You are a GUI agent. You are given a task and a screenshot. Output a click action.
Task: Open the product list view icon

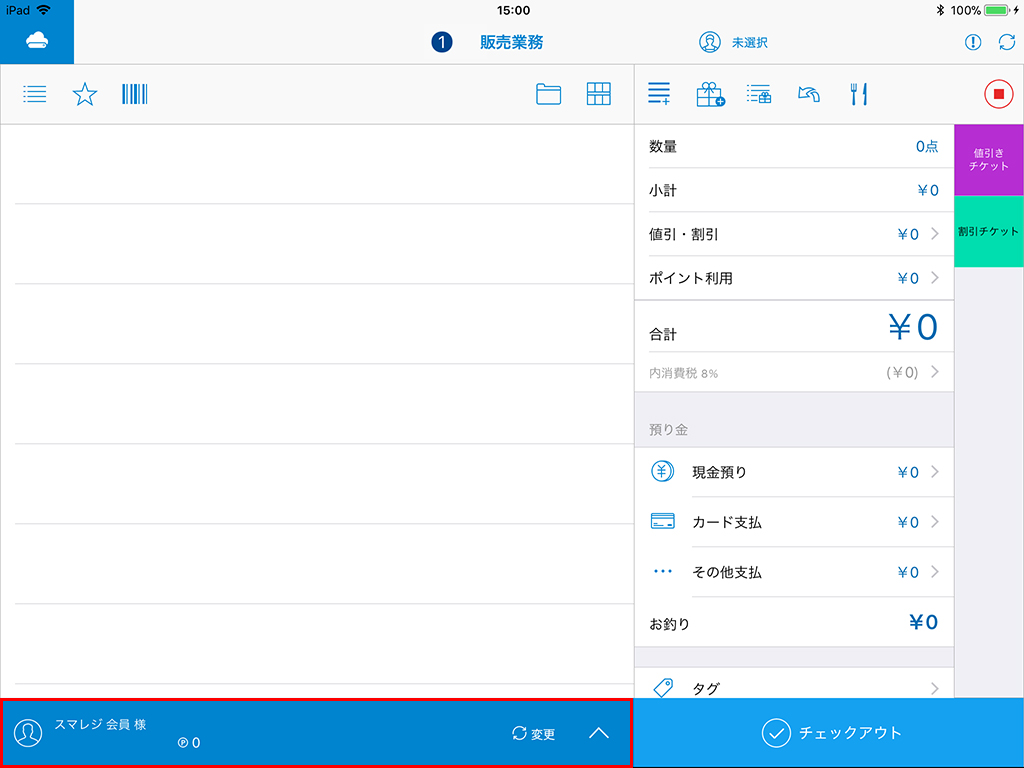pyautogui.click(x=35, y=94)
